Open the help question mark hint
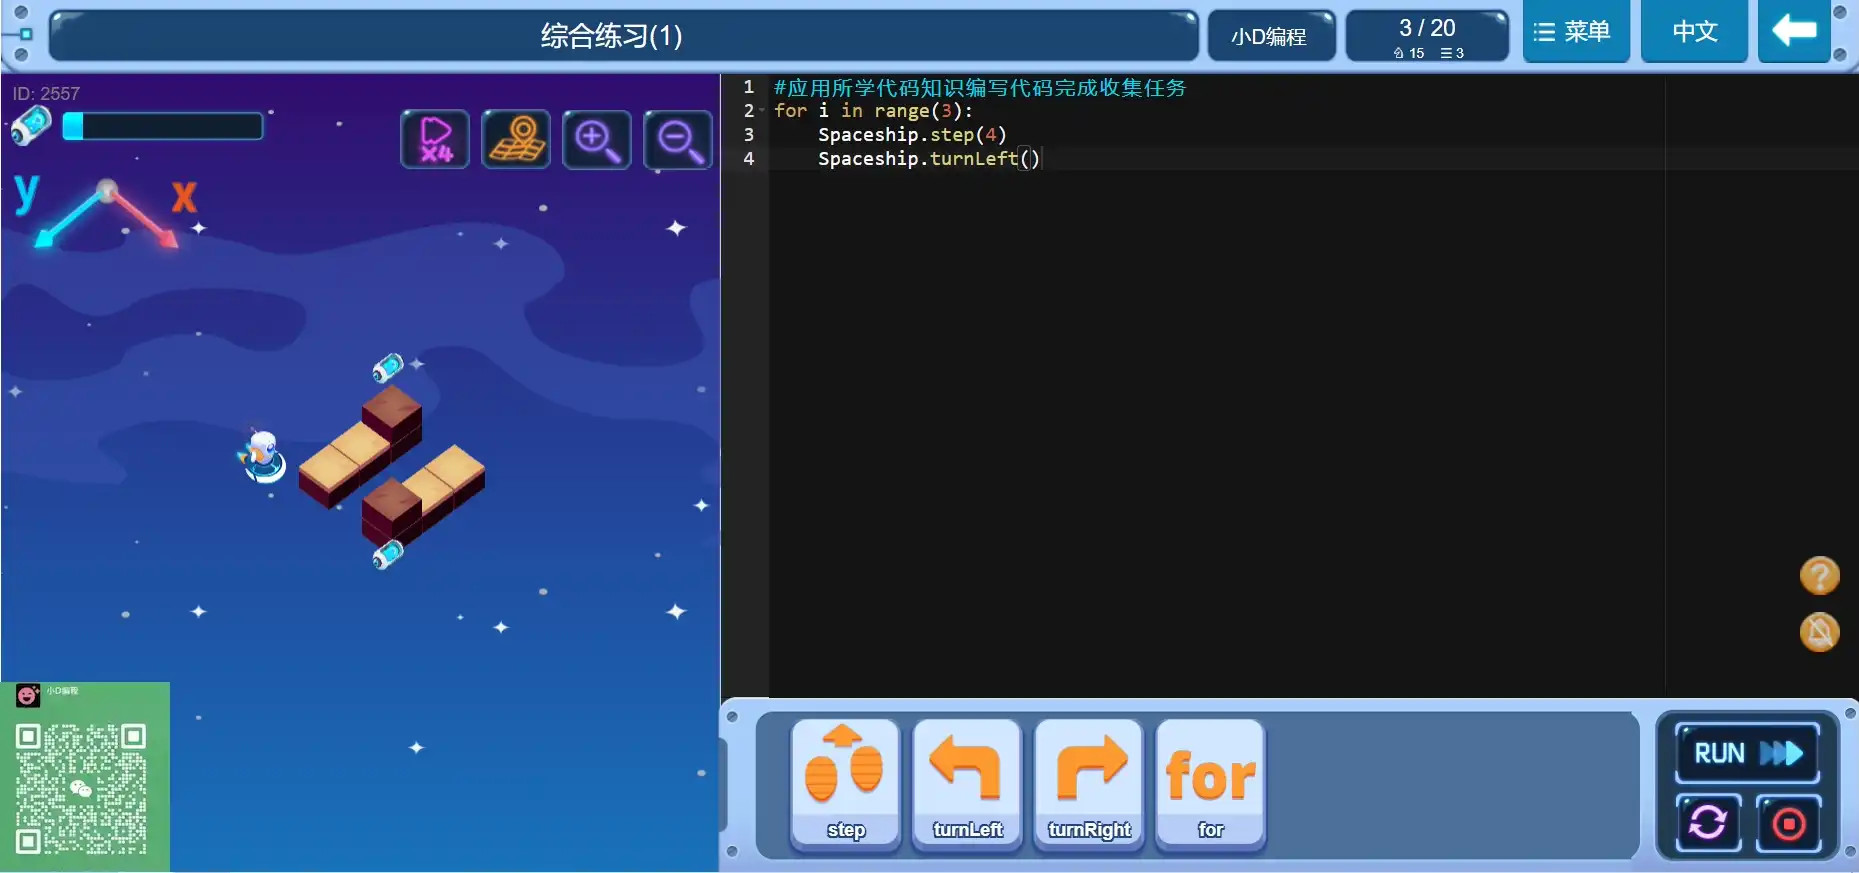 point(1819,576)
